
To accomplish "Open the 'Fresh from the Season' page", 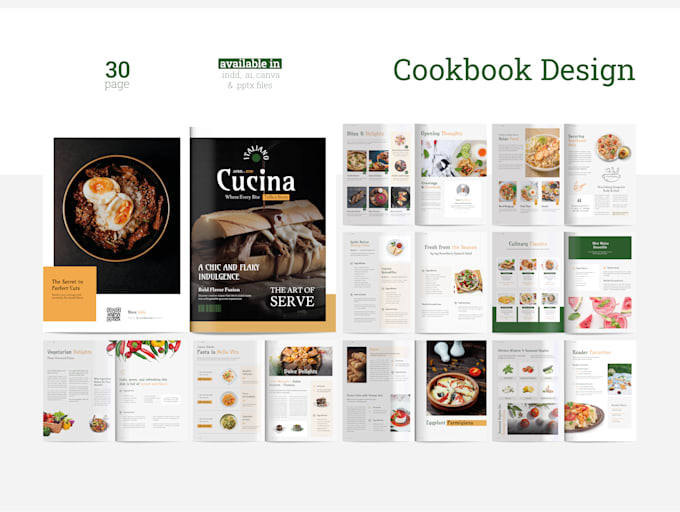I will pos(451,282).
